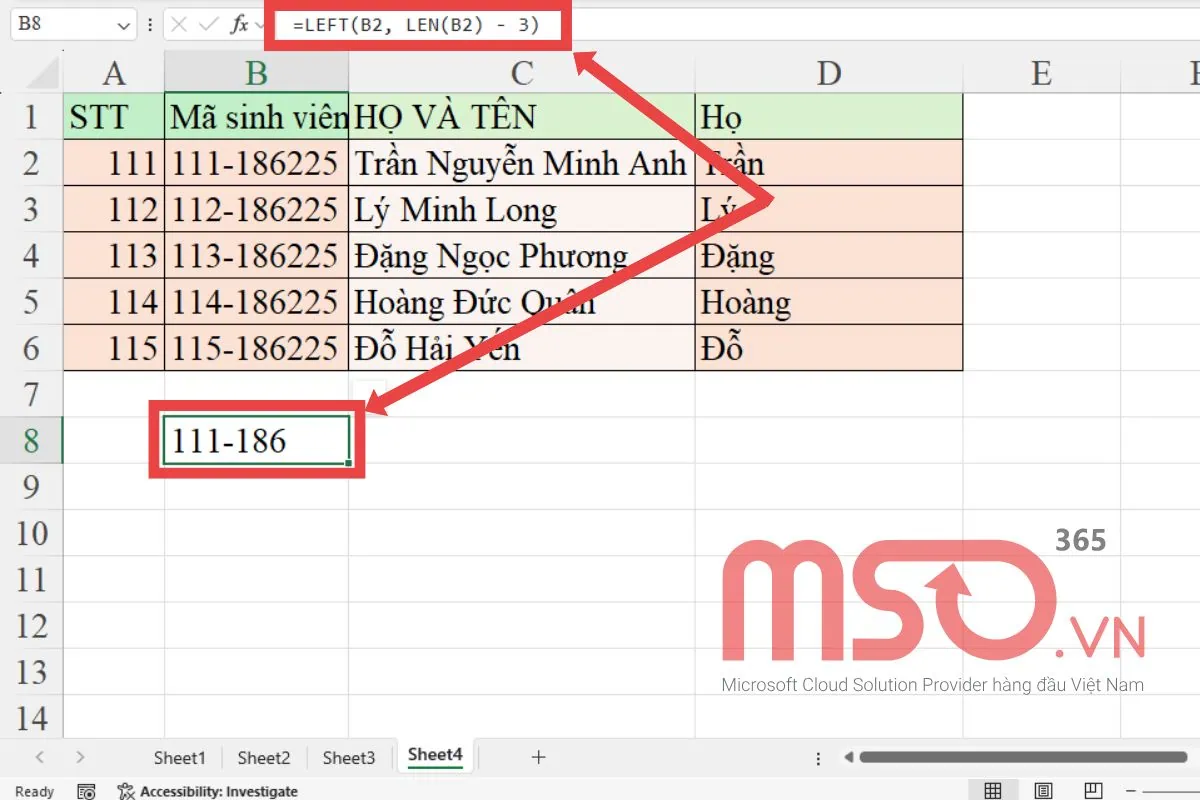Switch to Page Layout view
The width and height of the screenshot is (1200, 800).
[1043, 791]
